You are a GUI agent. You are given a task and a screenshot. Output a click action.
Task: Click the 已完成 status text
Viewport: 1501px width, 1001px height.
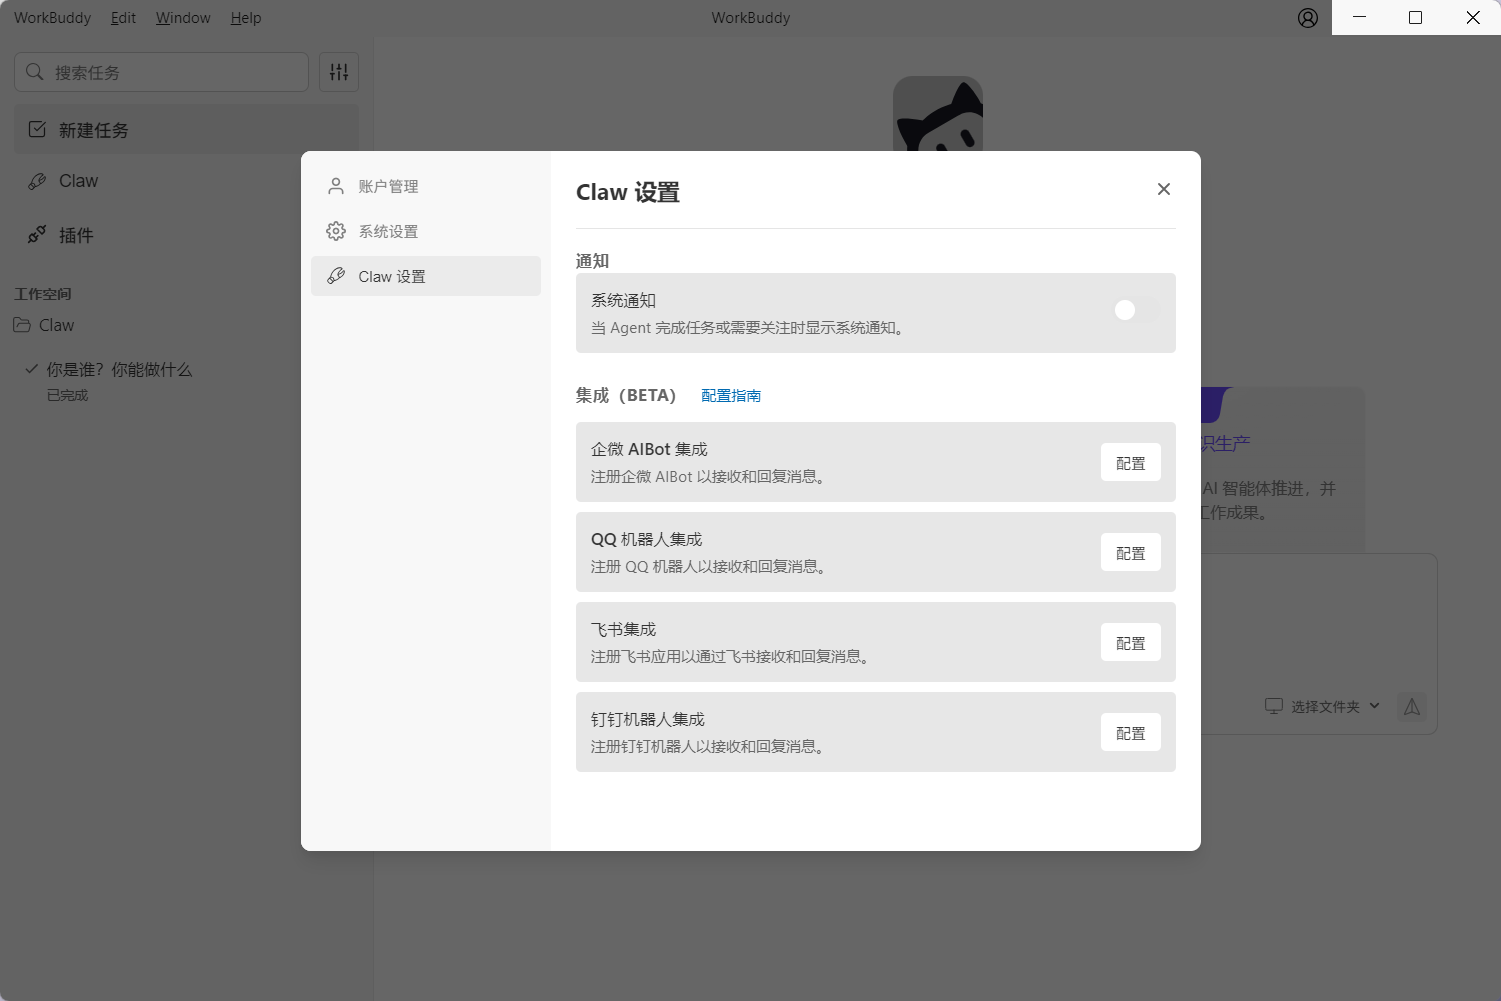click(68, 396)
